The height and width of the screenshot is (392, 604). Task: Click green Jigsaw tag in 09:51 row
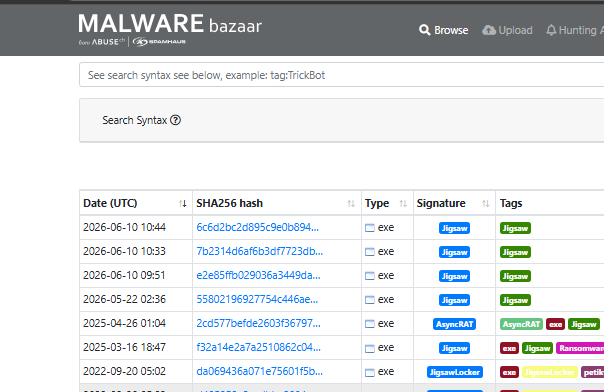515,276
